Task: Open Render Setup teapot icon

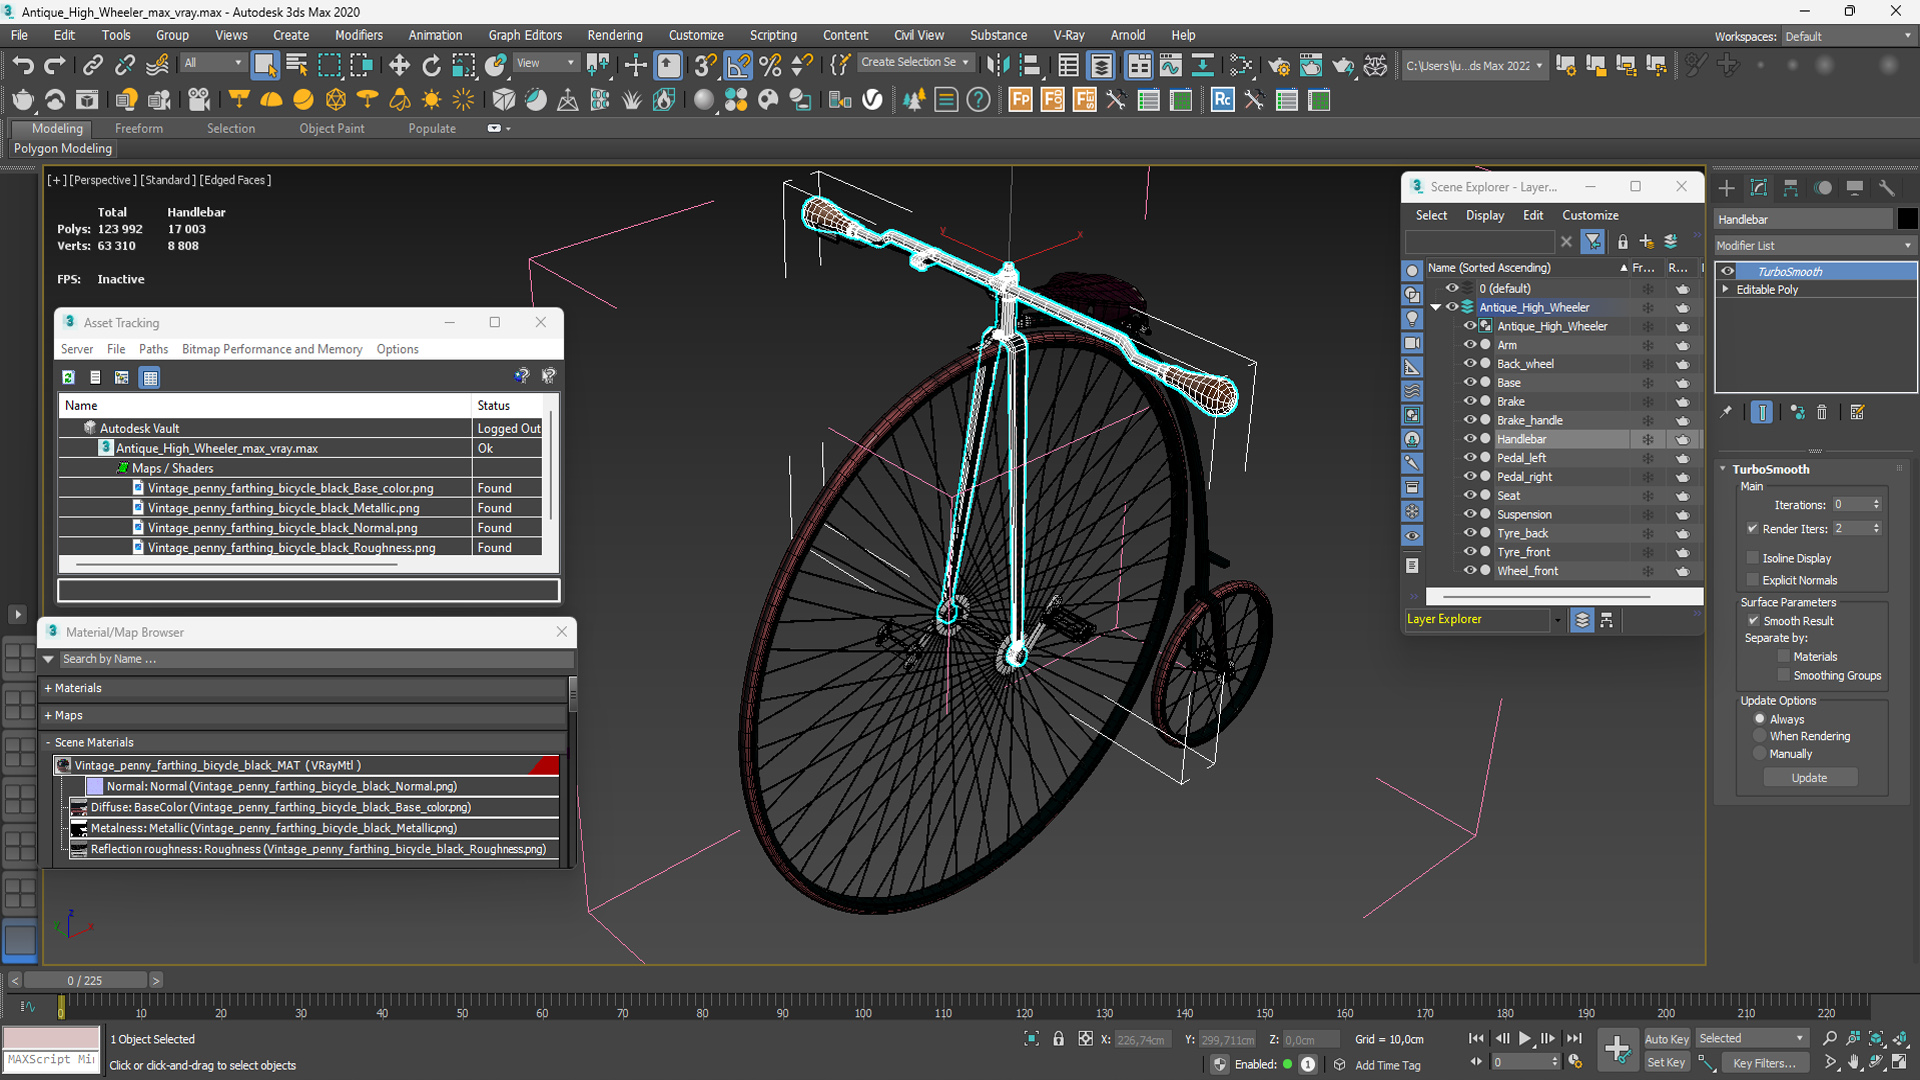Action: [x=1278, y=66]
